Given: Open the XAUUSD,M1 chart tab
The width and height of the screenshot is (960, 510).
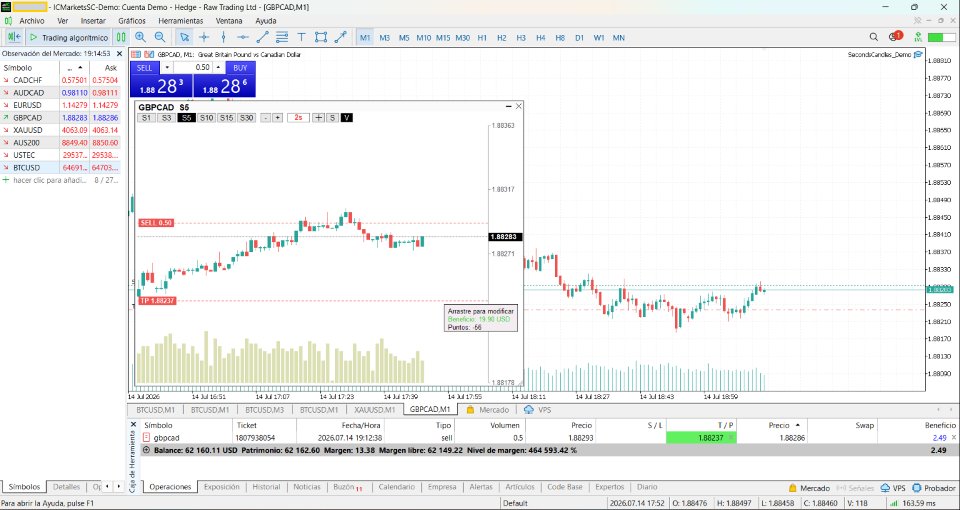Looking at the screenshot, I should (376, 410).
